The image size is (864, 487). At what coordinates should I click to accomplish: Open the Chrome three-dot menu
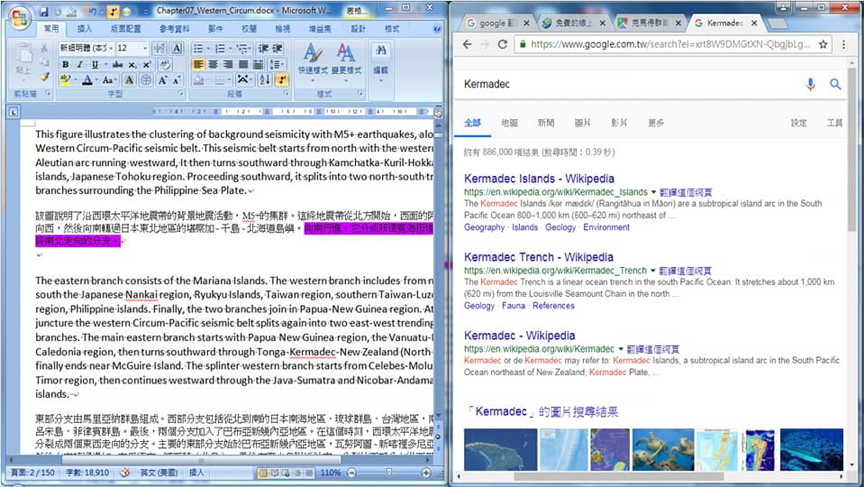point(843,45)
